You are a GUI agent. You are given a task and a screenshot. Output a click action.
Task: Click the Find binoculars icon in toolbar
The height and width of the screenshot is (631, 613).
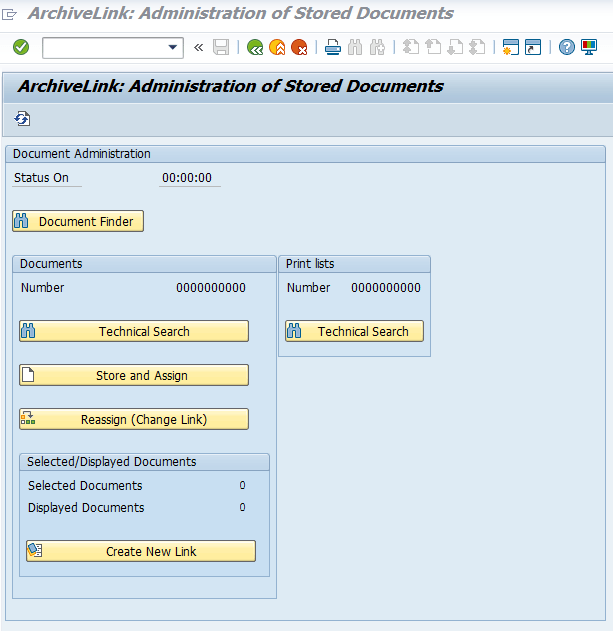coord(355,47)
